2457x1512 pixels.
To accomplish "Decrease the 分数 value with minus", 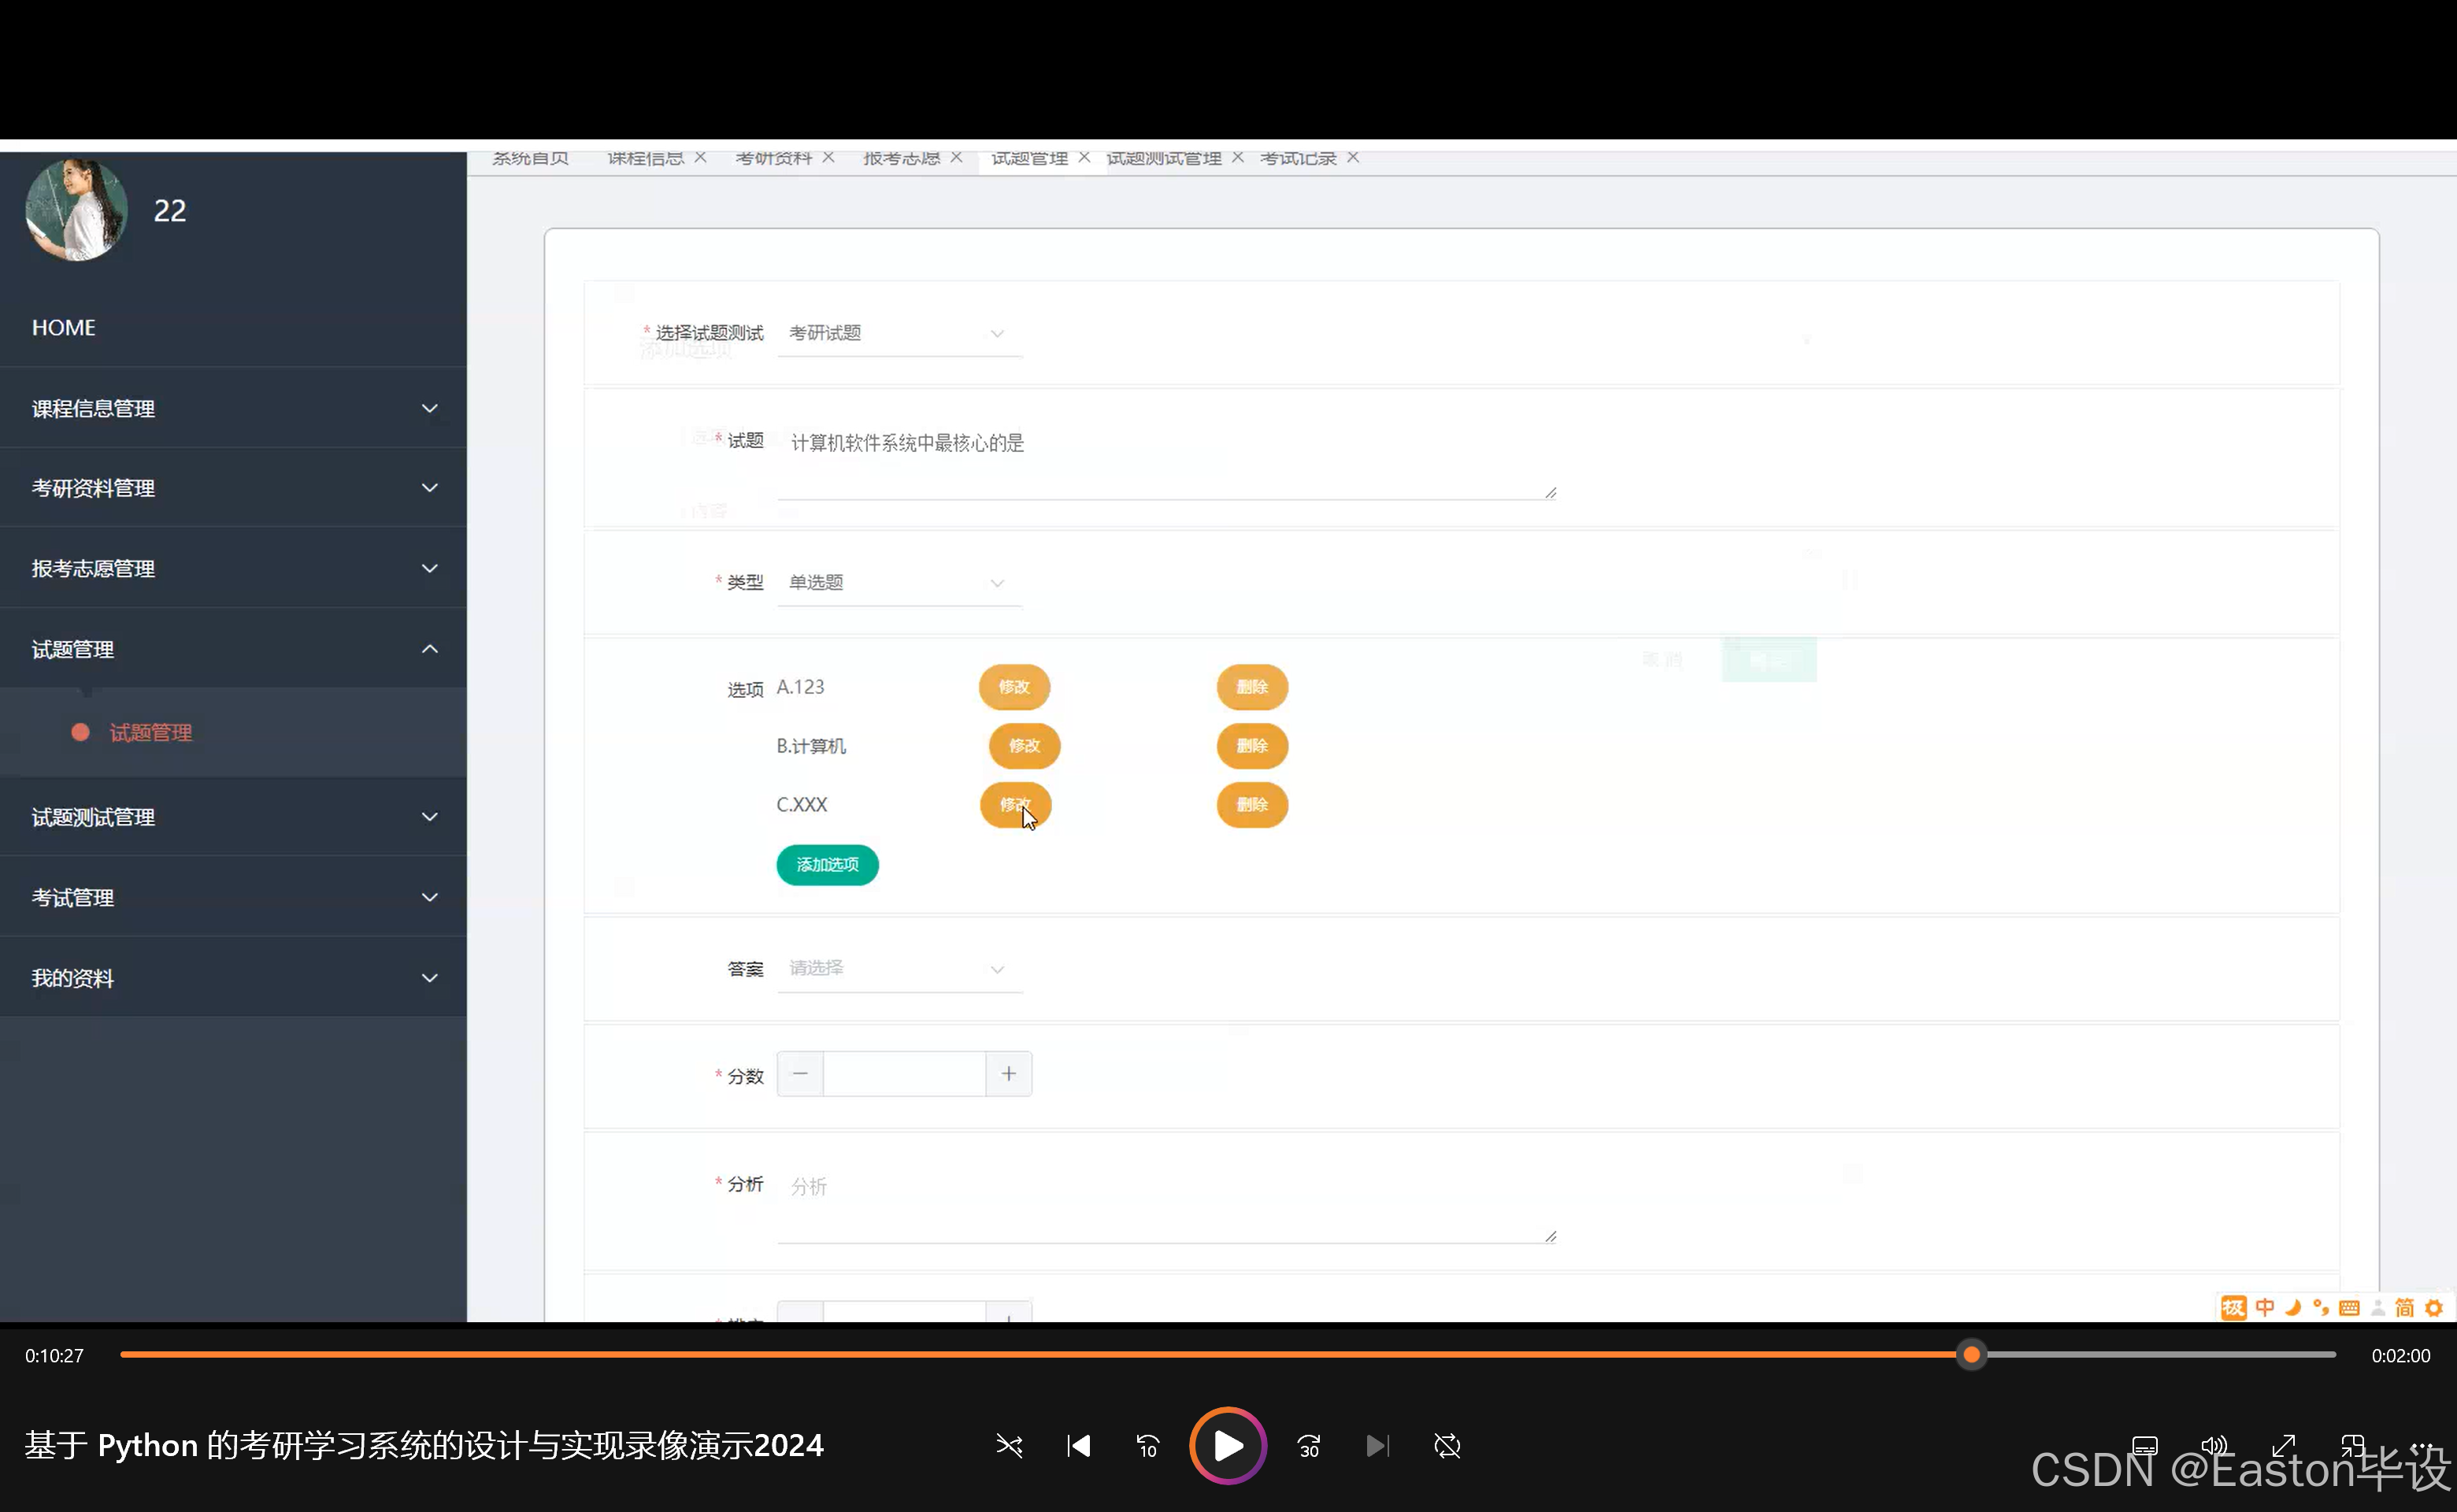I will click(800, 1074).
